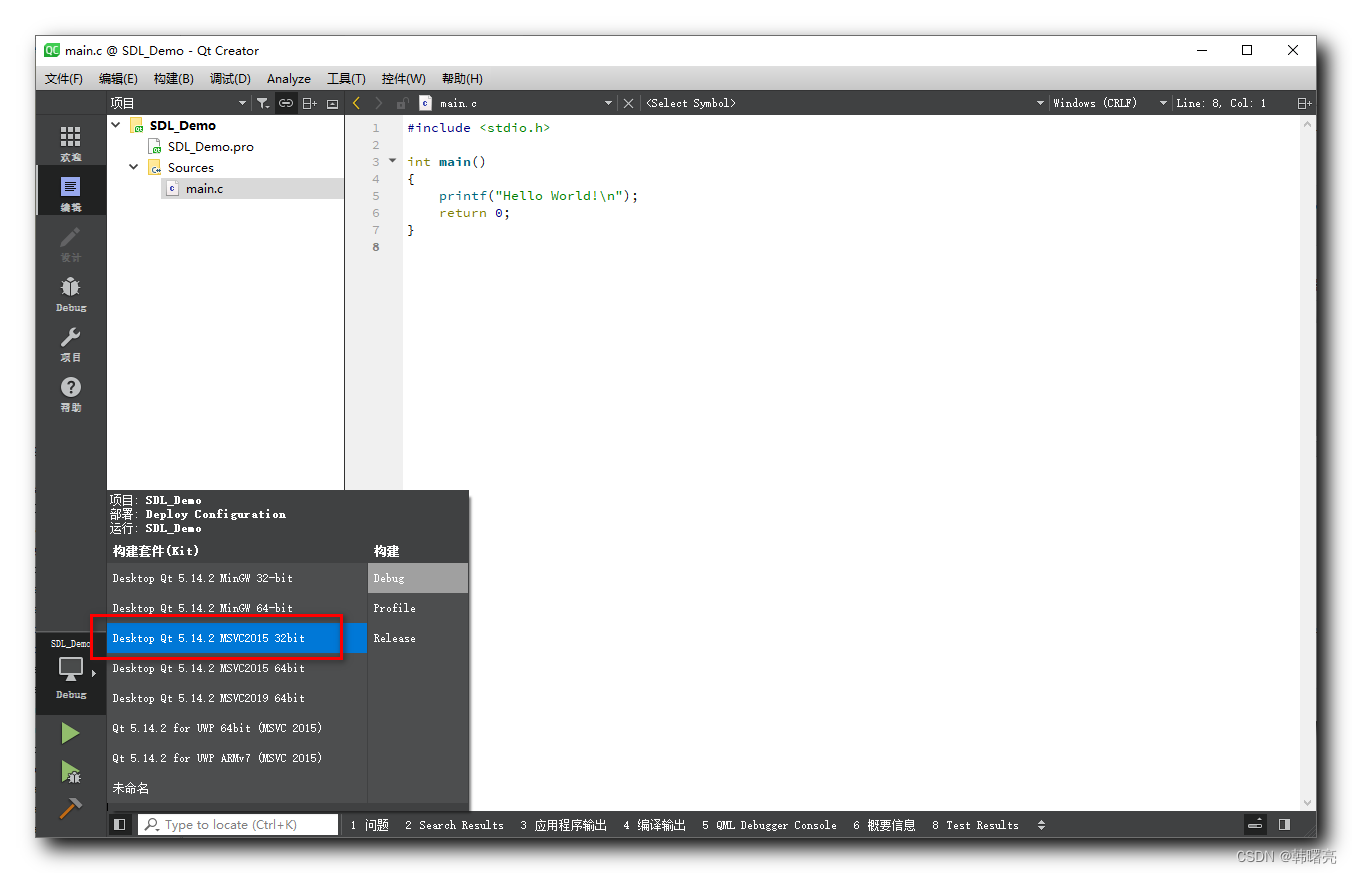
Task: Go back in editor navigation history
Action: tap(356, 103)
